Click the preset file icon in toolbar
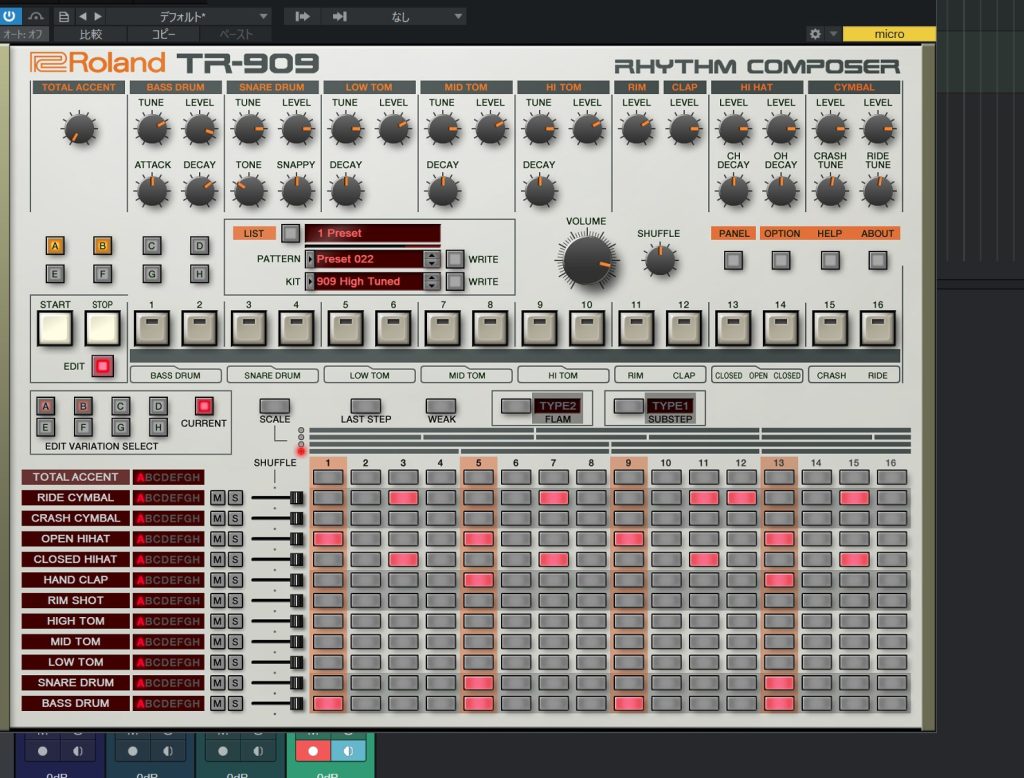The image size is (1024, 778). [64, 16]
